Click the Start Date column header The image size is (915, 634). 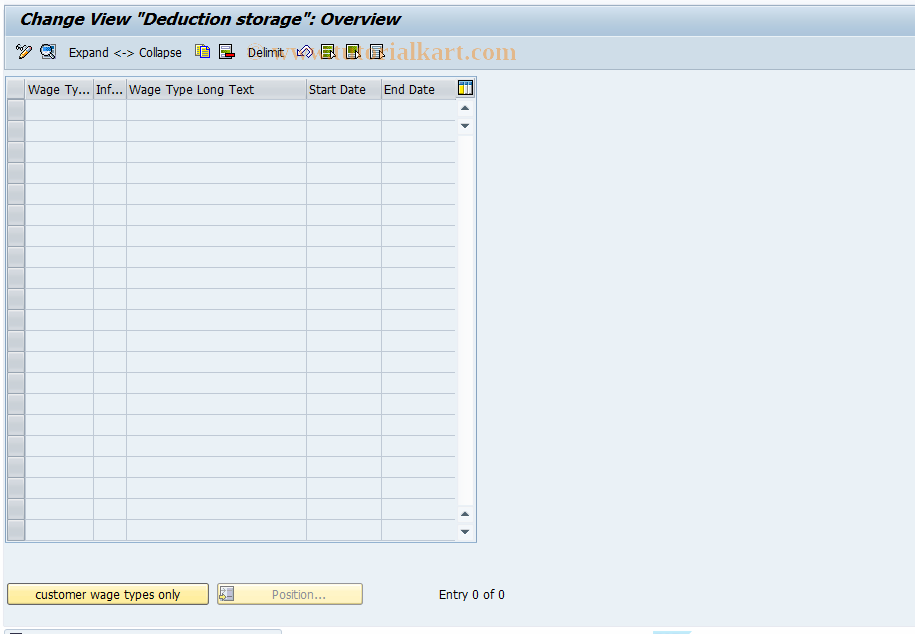[x=344, y=89]
